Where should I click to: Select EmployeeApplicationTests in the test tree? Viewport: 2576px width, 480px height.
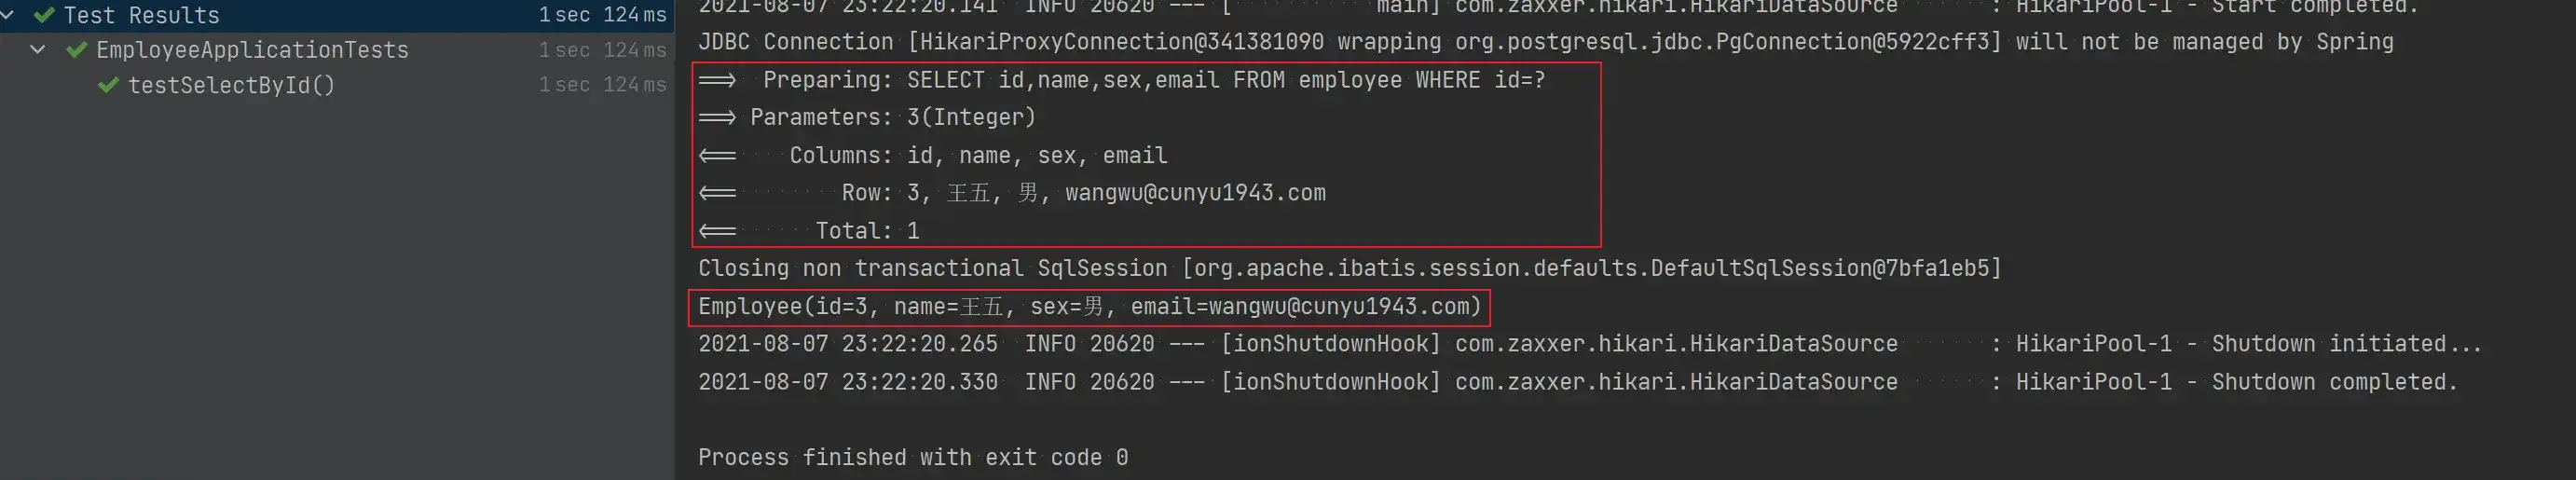[x=252, y=50]
